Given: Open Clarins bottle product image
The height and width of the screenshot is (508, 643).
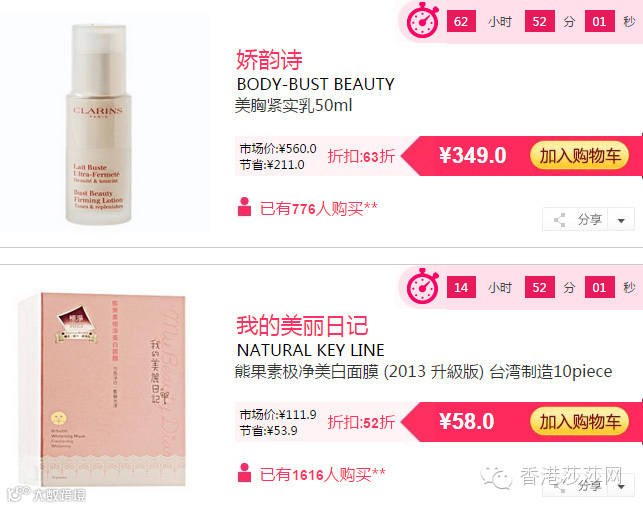Looking at the screenshot, I should 97,124.
